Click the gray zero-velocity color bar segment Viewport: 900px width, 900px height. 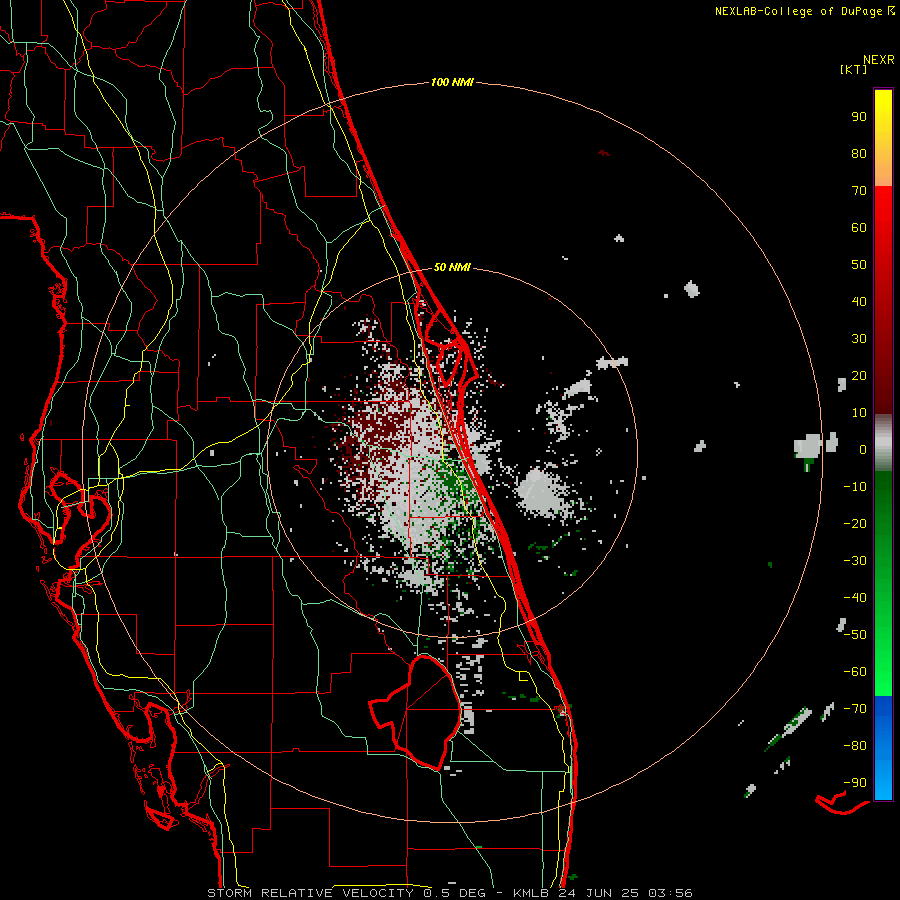(x=883, y=443)
